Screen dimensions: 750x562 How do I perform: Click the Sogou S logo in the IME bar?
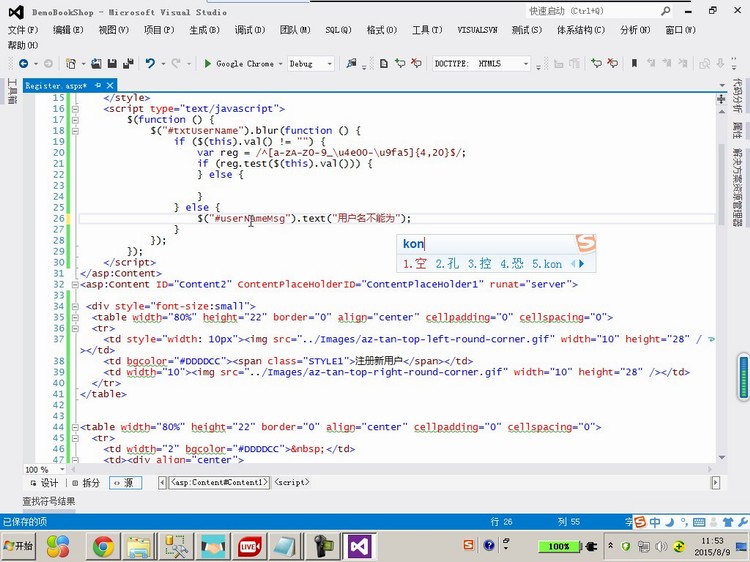(x=640, y=522)
